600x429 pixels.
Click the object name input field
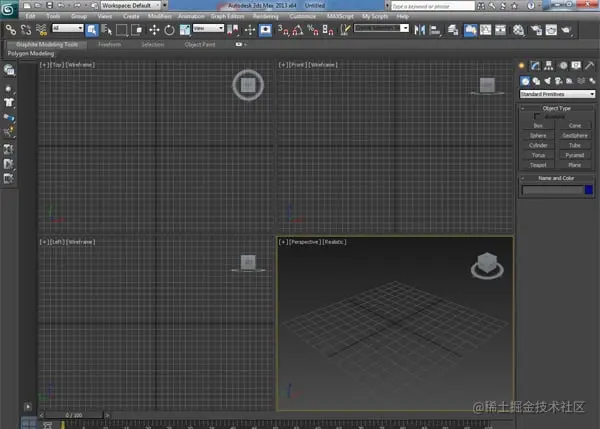click(x=553, y=190)
